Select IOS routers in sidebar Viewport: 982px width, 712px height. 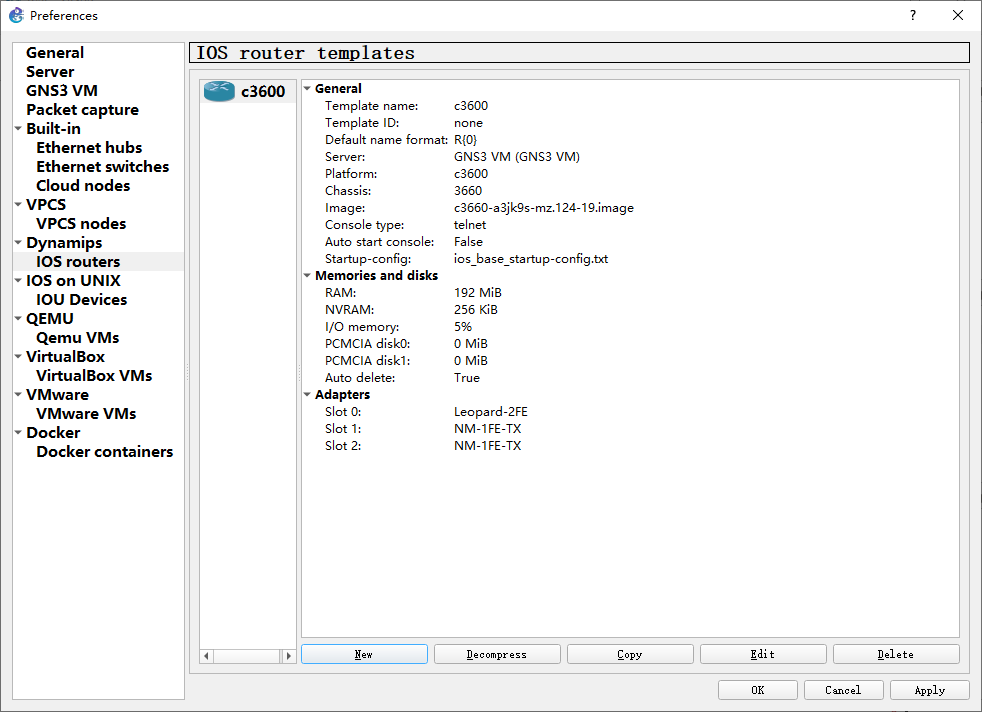click(78, 262)
